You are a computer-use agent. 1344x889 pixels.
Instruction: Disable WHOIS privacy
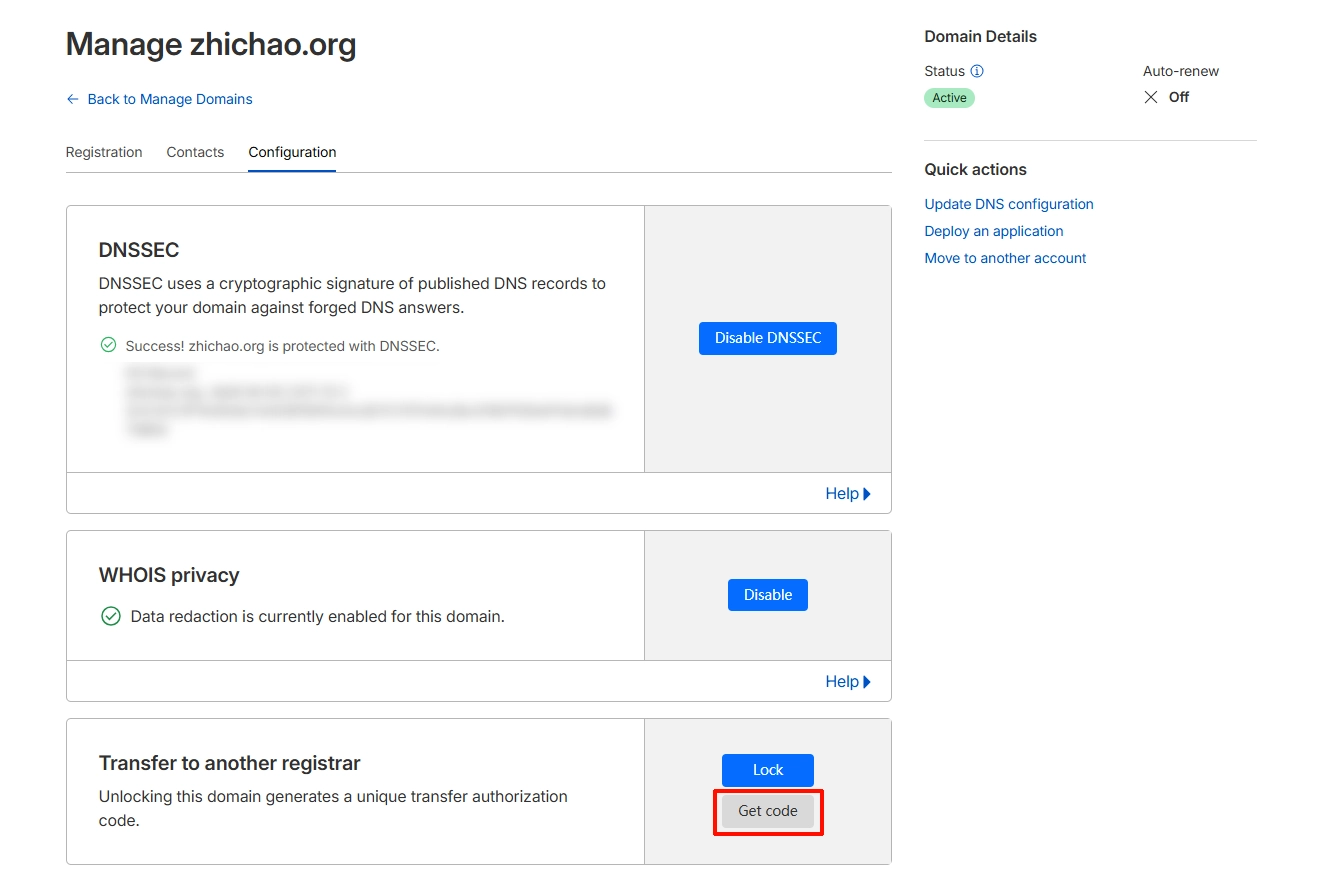coord(767,595)
